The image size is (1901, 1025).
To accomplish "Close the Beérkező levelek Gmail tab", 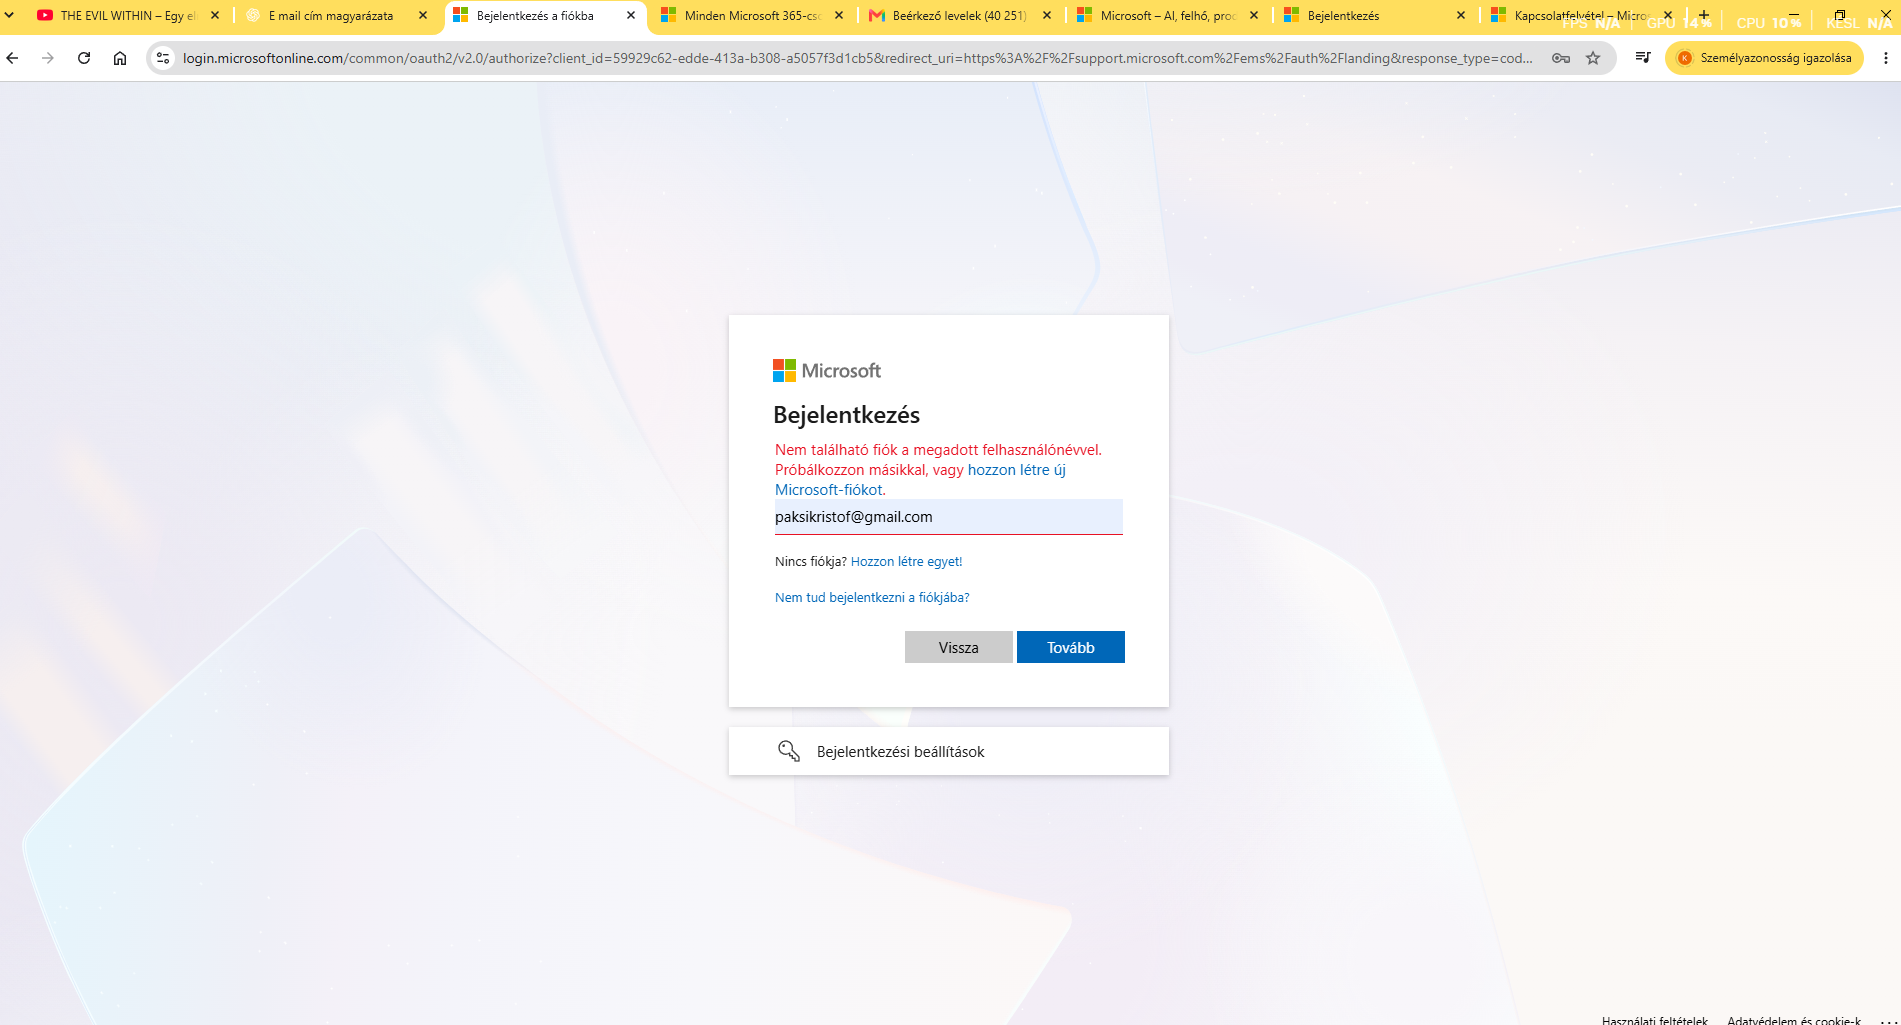I will [x=1047, y=15].
